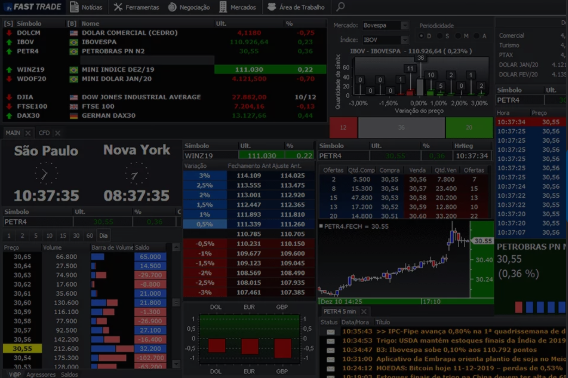Image resolution: width=568 pixels, height=378 pixels.
Task: Click the PETR4 green up arrow icon
Action: (x=9, y=51)
